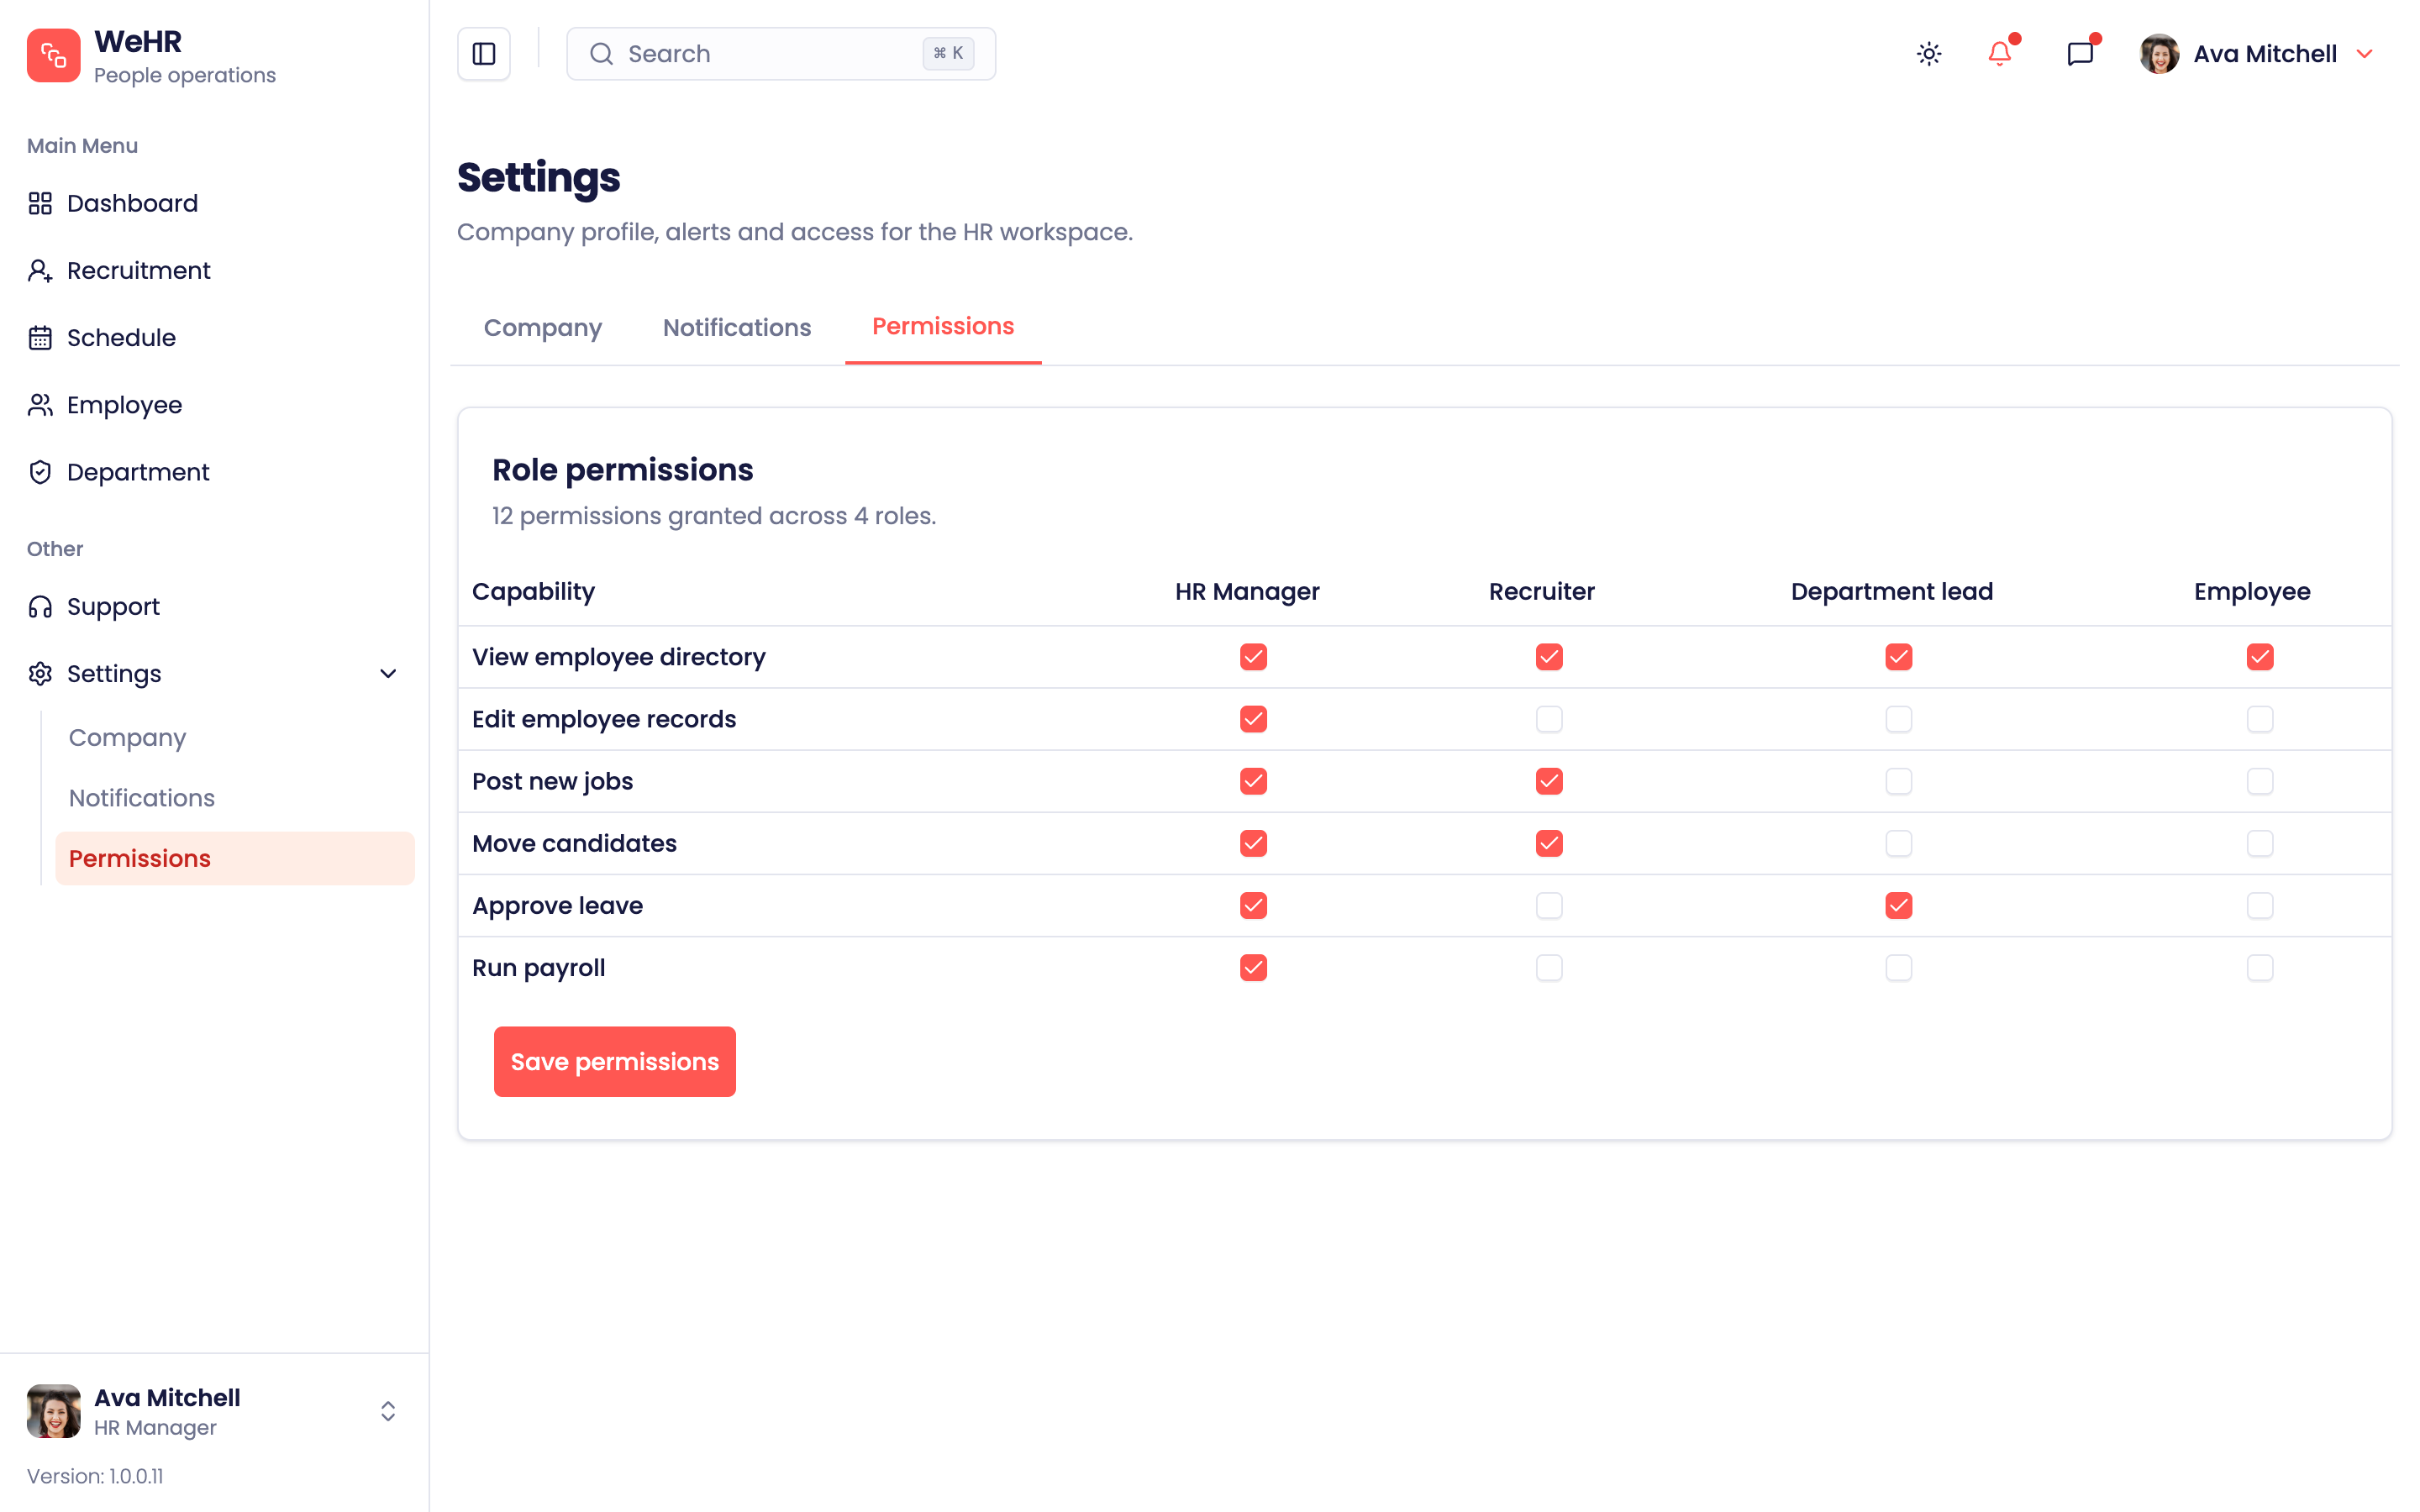Select the Permissions tab
2420x1512 pixels.
pyautogui.click(x=943, y=327)
